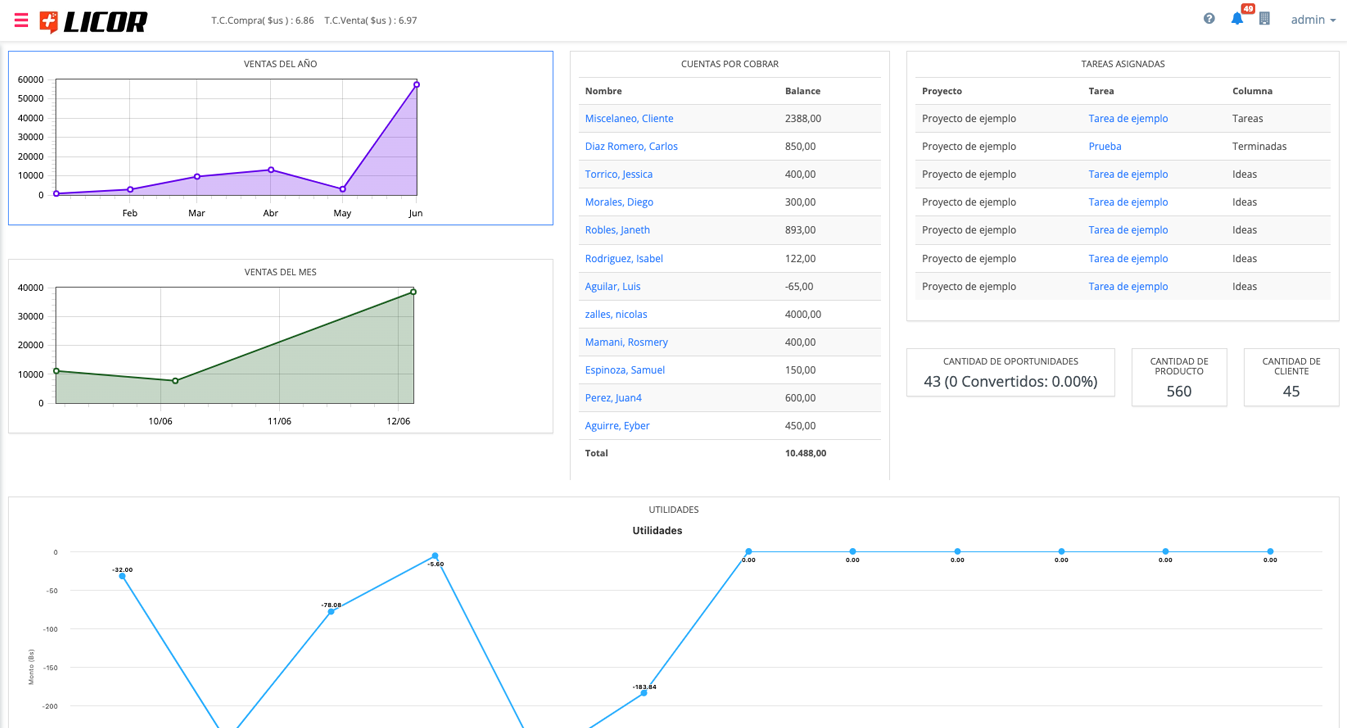Select the Cantidad de Producto card
Image resolution: width=1347 pixels, height=728 pixels.
tap(1179, 377)
